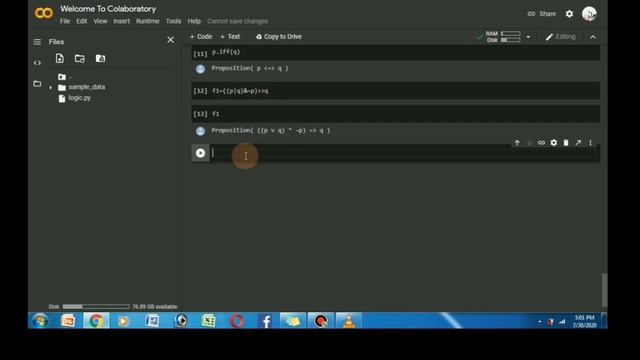Image resolution: width=640 pixels, height=360 pixels.
Task: Click Copy to Drive
Action: (x=279, y=37)
